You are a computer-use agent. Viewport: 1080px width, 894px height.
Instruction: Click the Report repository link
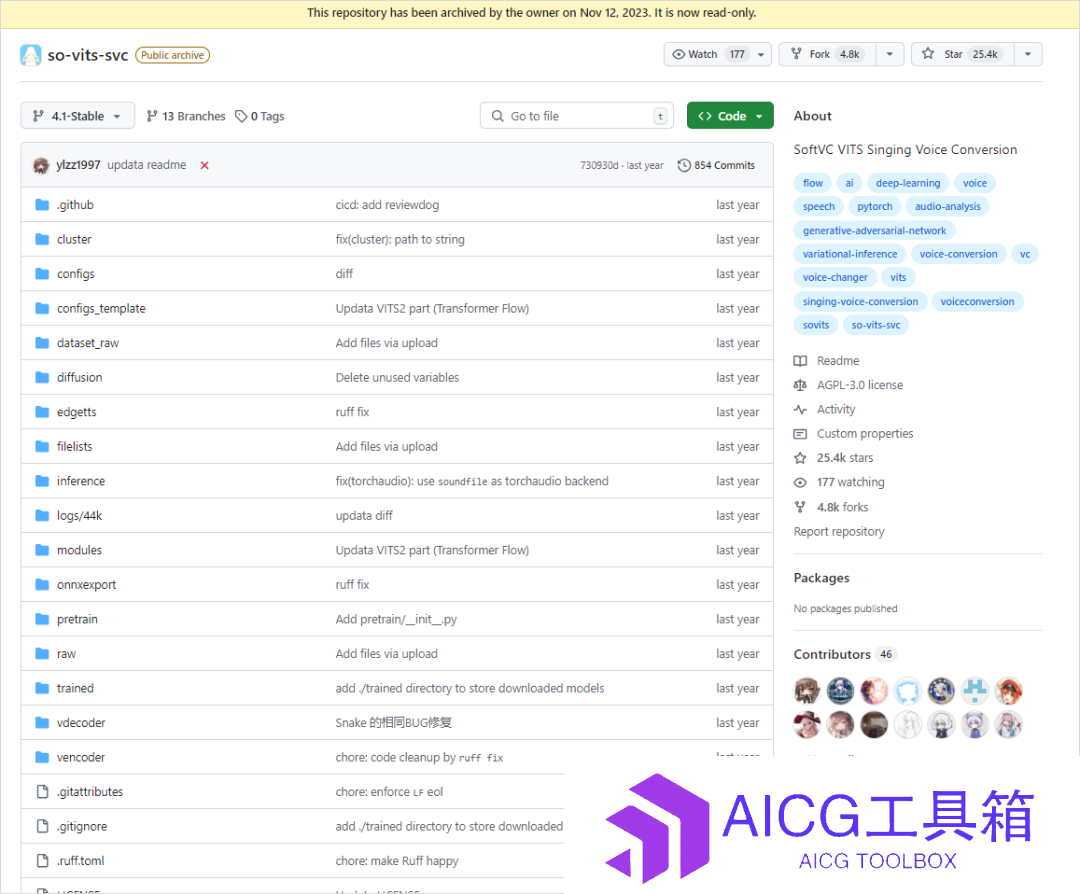tap(839, 532)
